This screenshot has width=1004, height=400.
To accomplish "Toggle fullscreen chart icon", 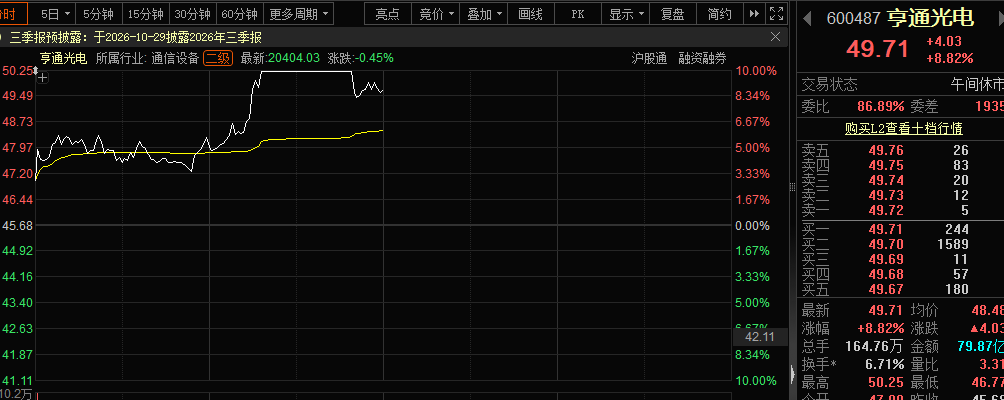I will 777,14.
